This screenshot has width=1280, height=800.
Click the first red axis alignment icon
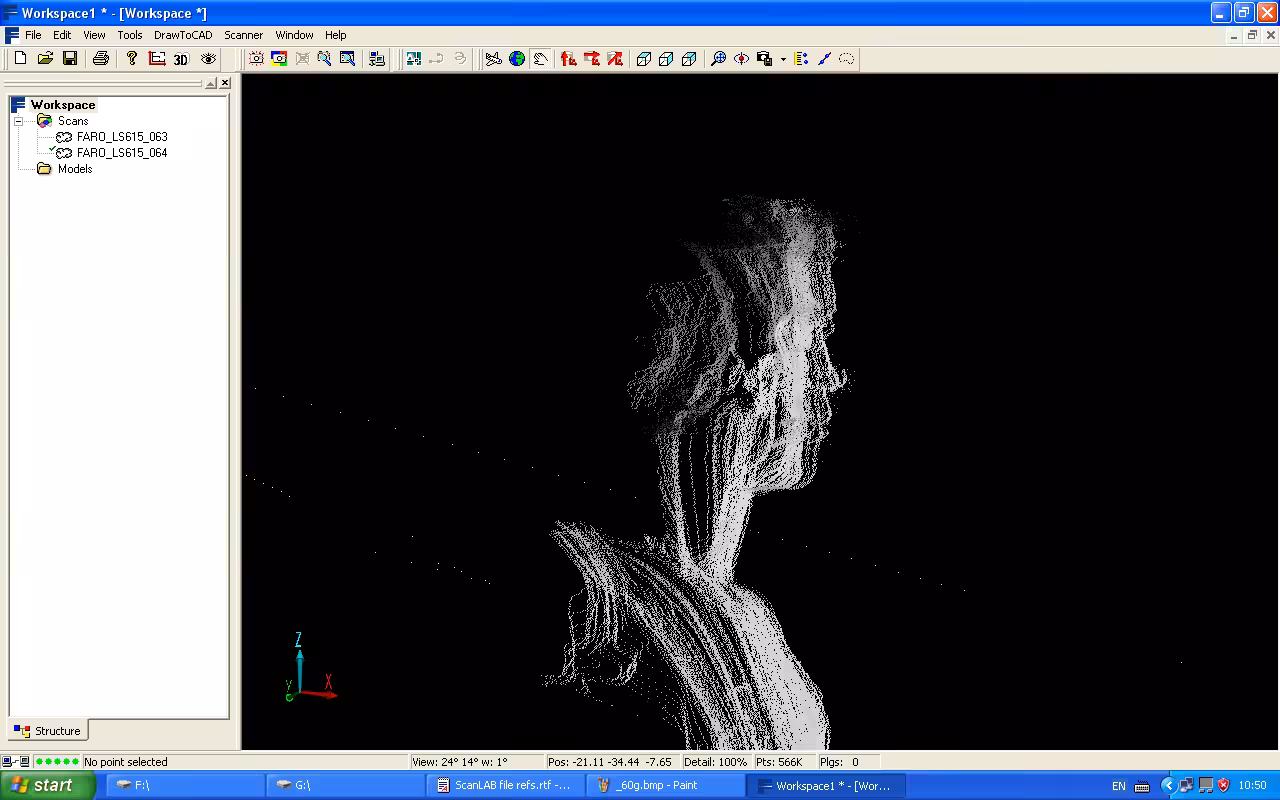coord(569,59)
